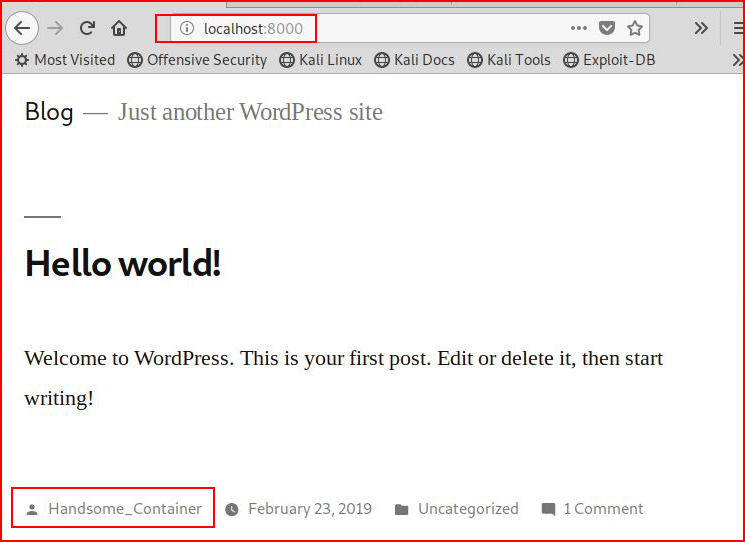Open February 23, 2019 post date
Viewport: 745px width, 542px height.
310,509
